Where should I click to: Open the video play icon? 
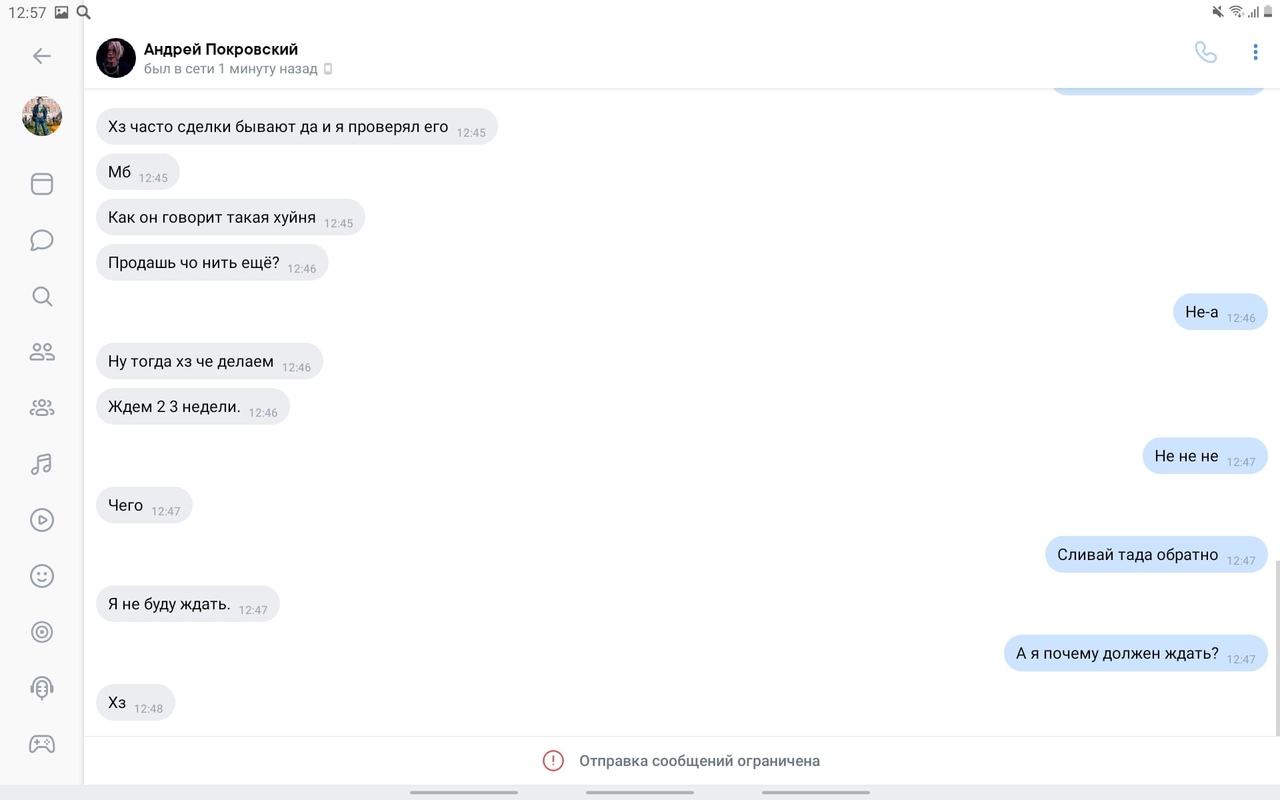point(42,520)
